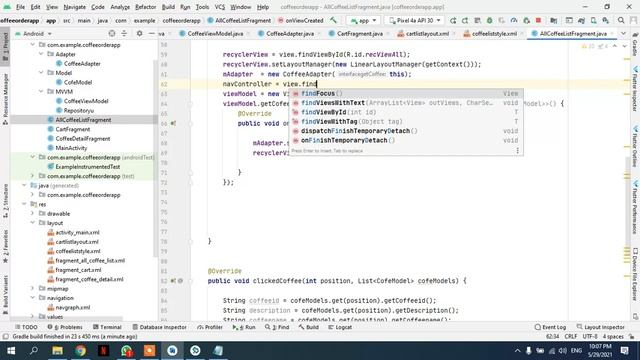Toggle the Device File Explorer panel
Screen dimensions: 640x360
click(x=635, y=275)
